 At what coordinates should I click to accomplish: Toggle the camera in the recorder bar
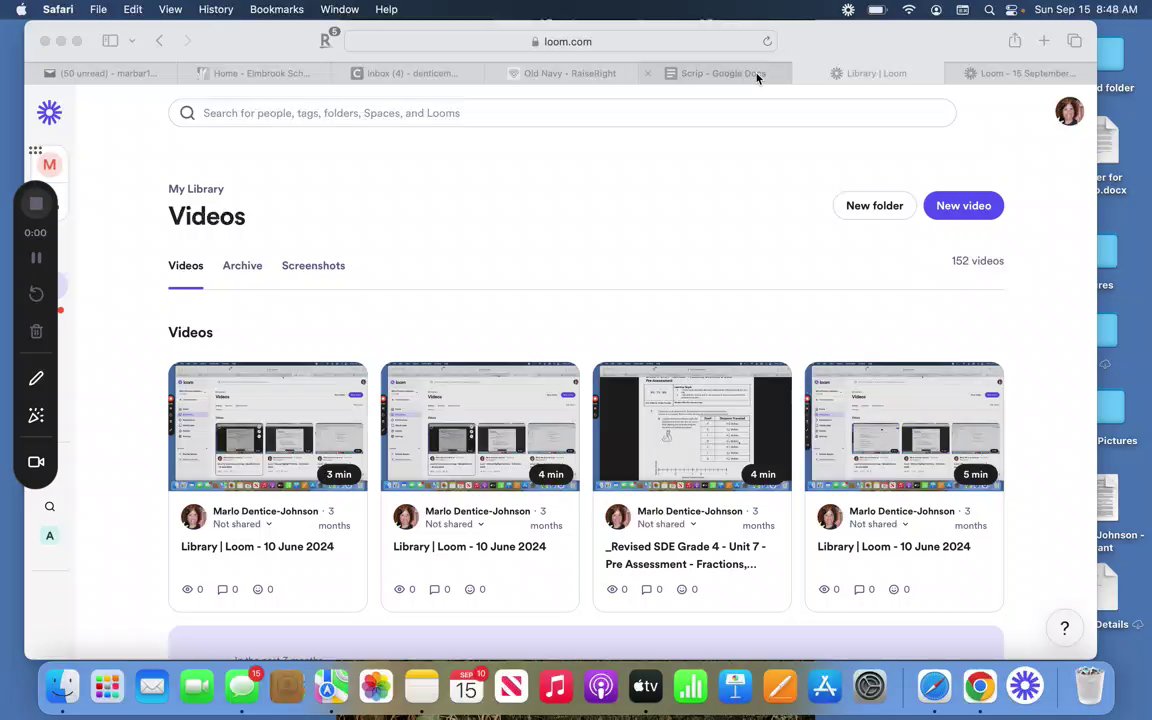(x=36, y=462)
